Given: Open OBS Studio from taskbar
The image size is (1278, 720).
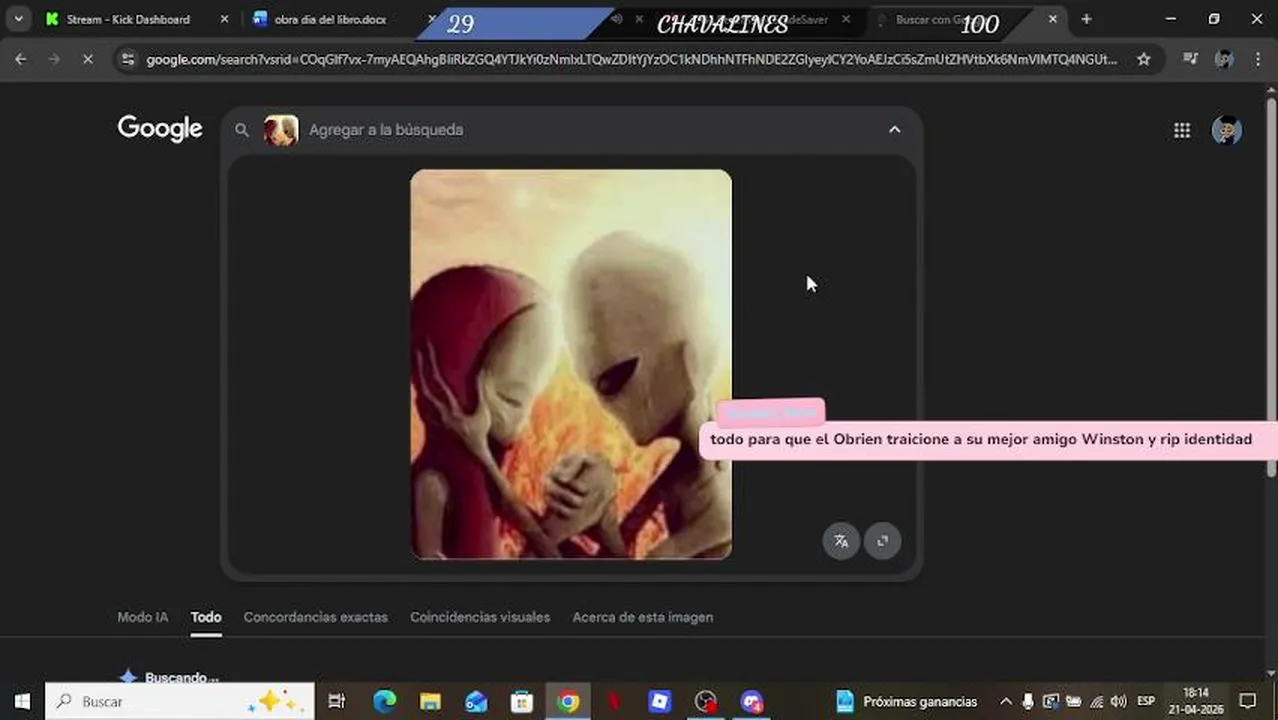Looking at the screenshot, I should (706, 702).
